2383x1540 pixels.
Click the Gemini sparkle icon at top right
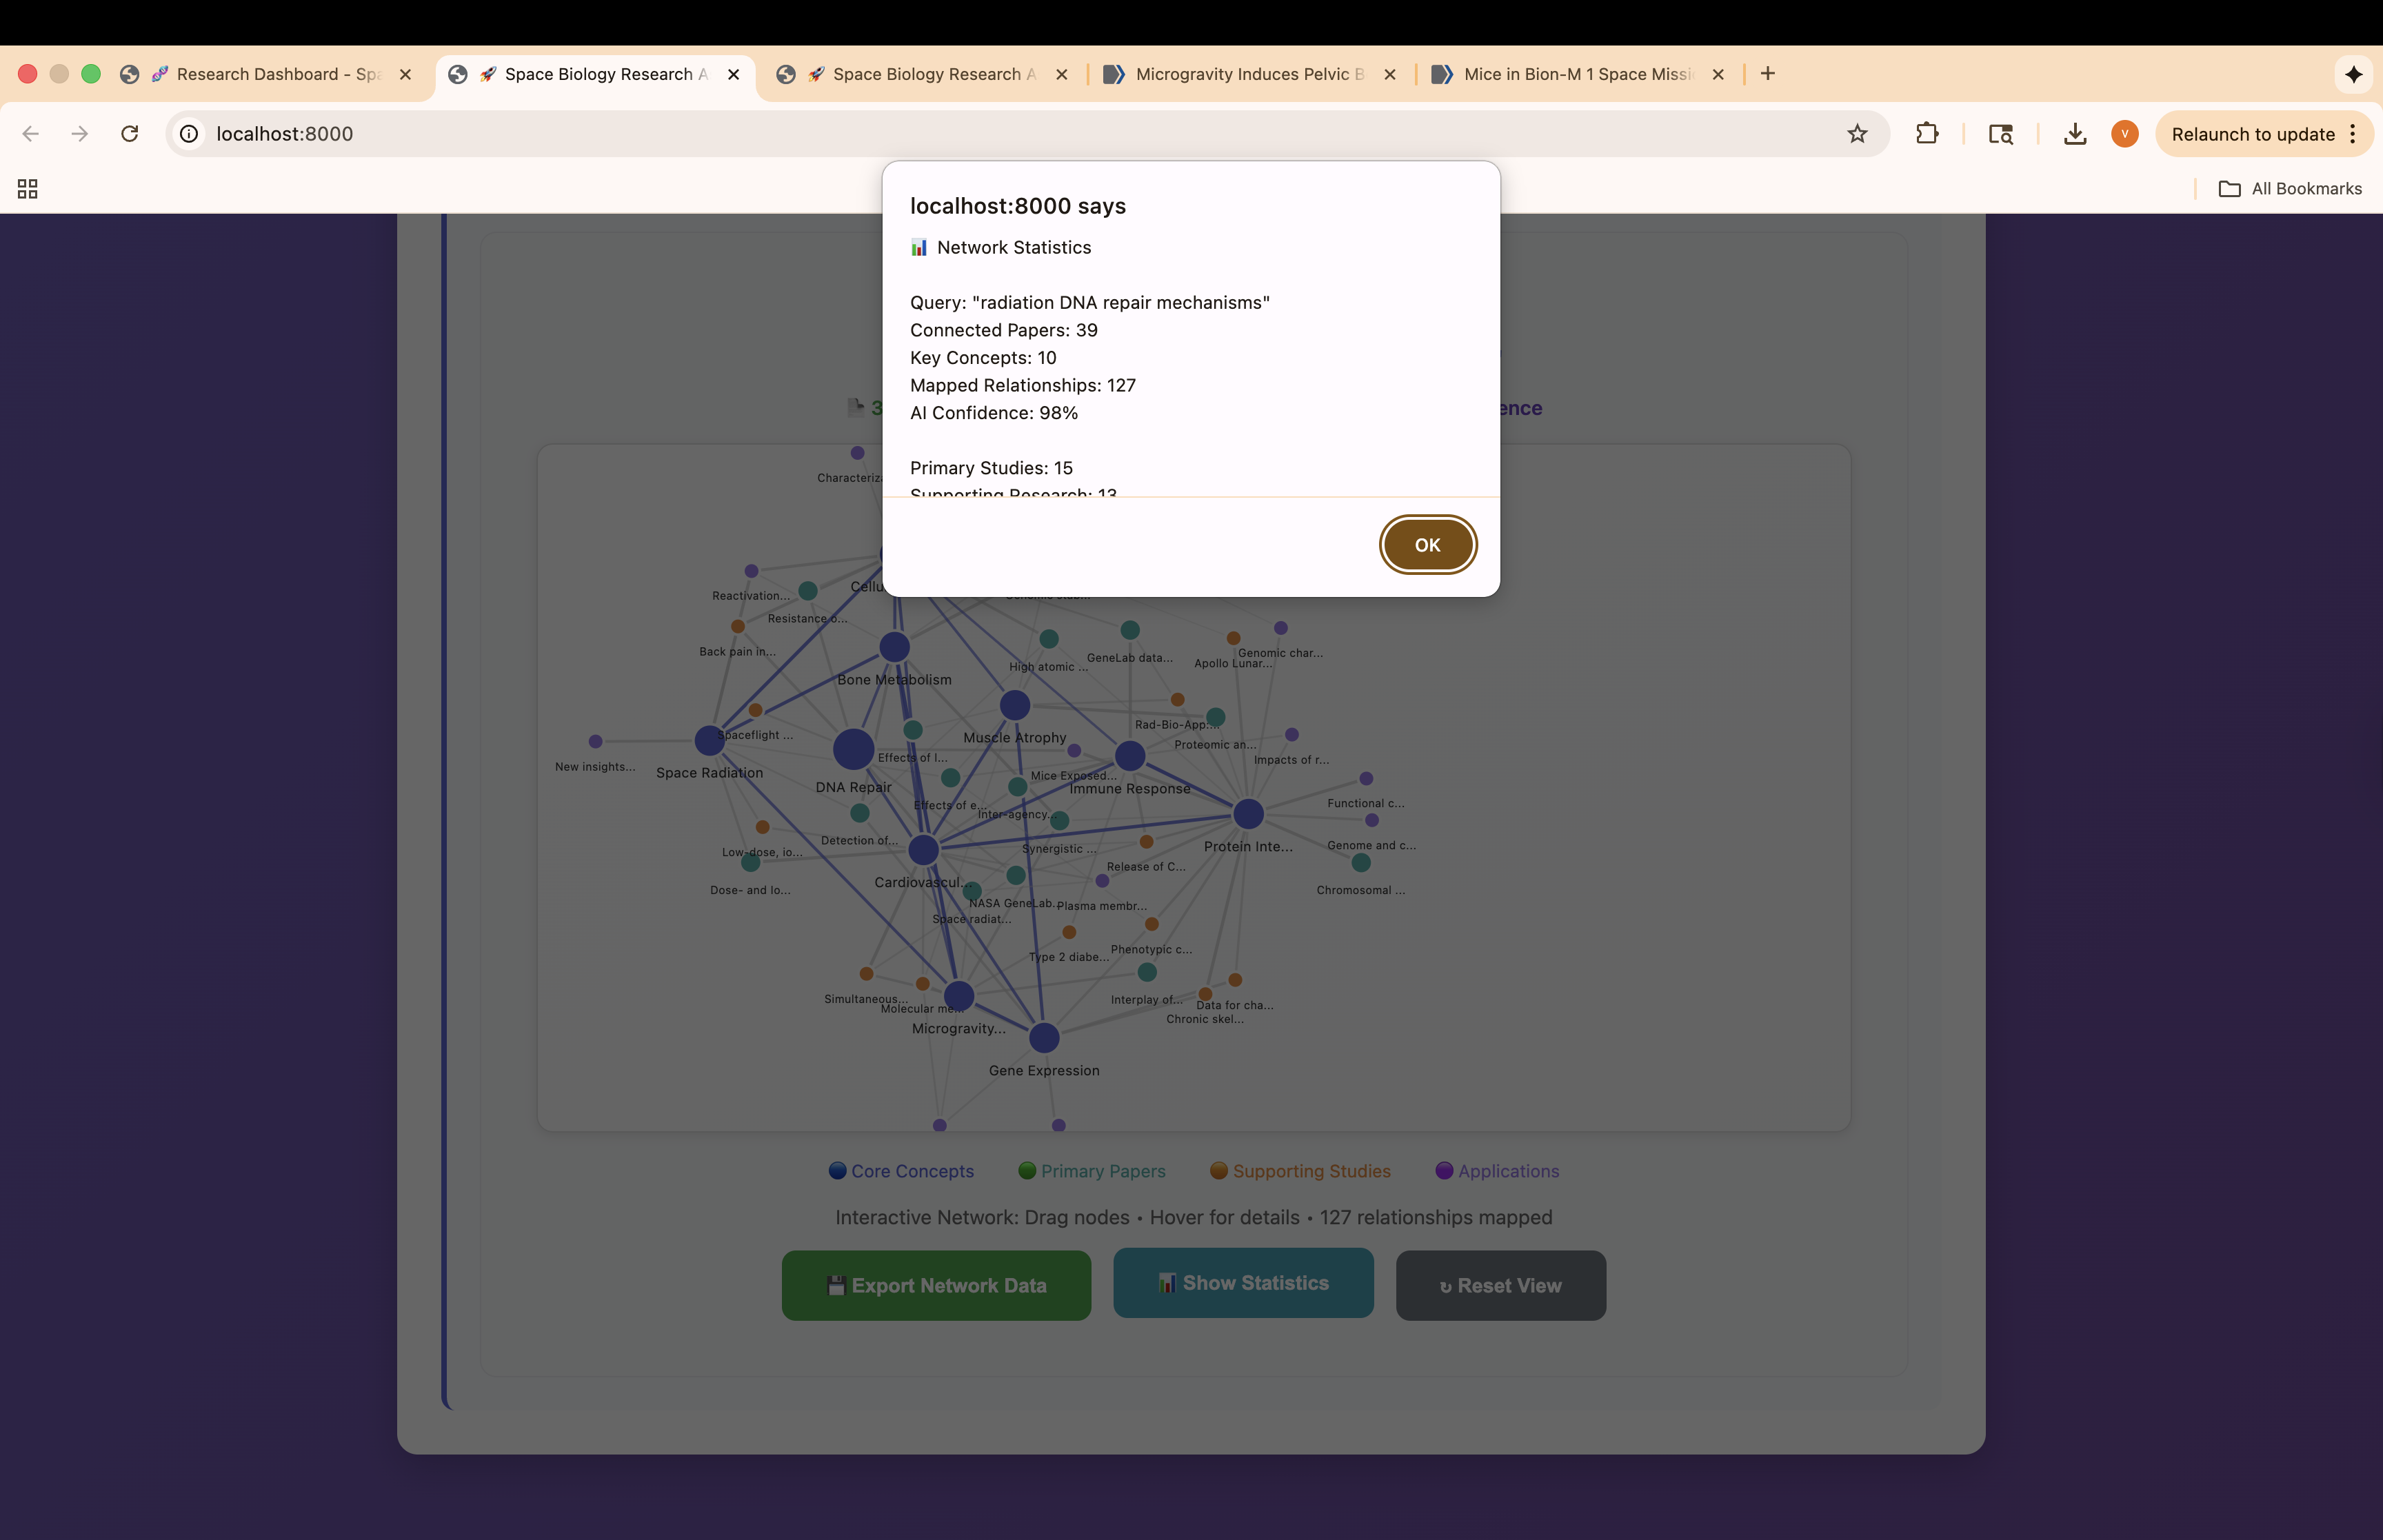coord(2354,74)
